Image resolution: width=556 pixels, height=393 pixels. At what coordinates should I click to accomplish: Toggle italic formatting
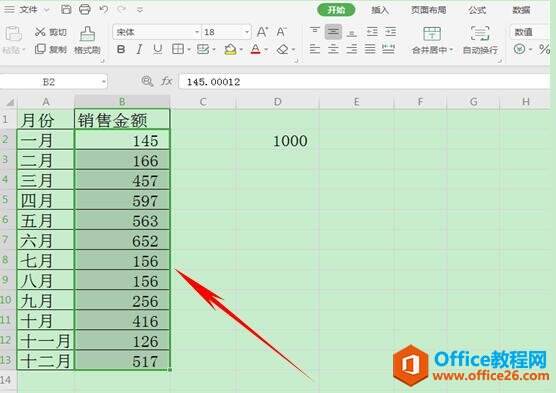click(139, 49)
